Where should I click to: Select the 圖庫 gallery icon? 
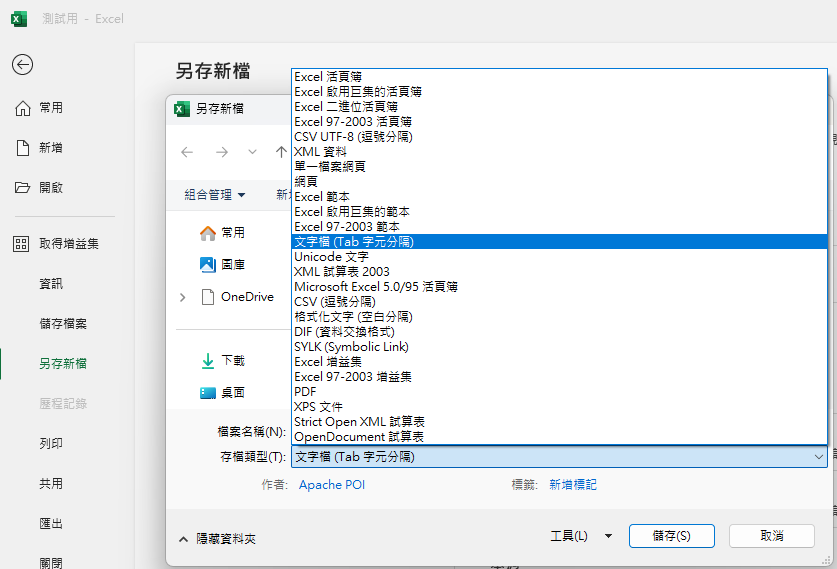pos(208,264)
